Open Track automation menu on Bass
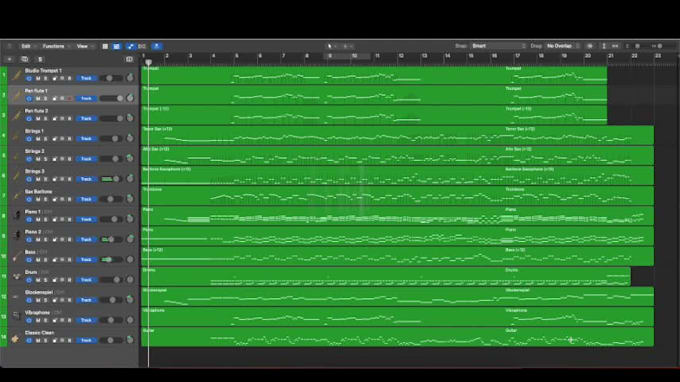Screen dimensions: 680x382 coord(86,260)
